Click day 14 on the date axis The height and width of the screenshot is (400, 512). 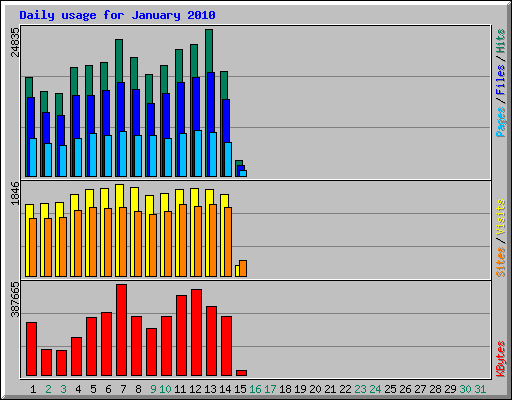coord(225,389)
